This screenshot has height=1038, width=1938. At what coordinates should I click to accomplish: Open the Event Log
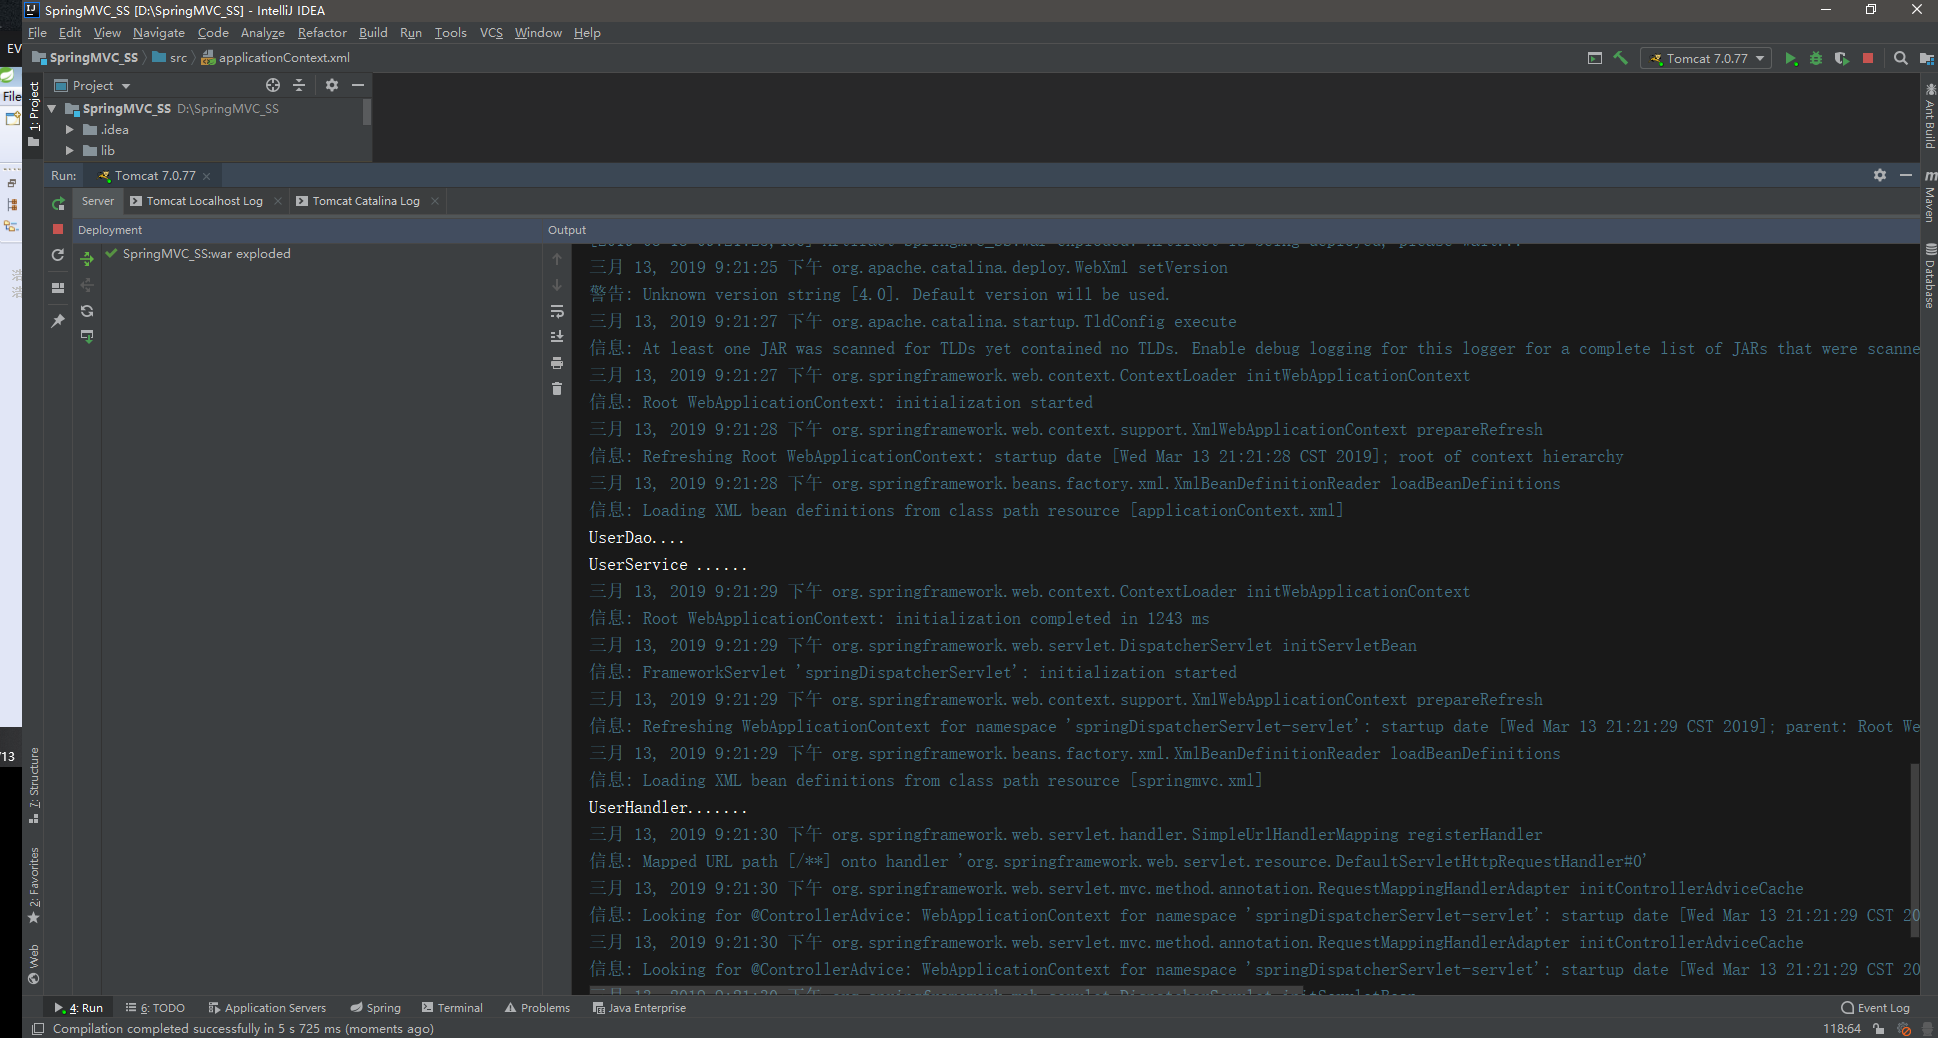[1876, 1008]
